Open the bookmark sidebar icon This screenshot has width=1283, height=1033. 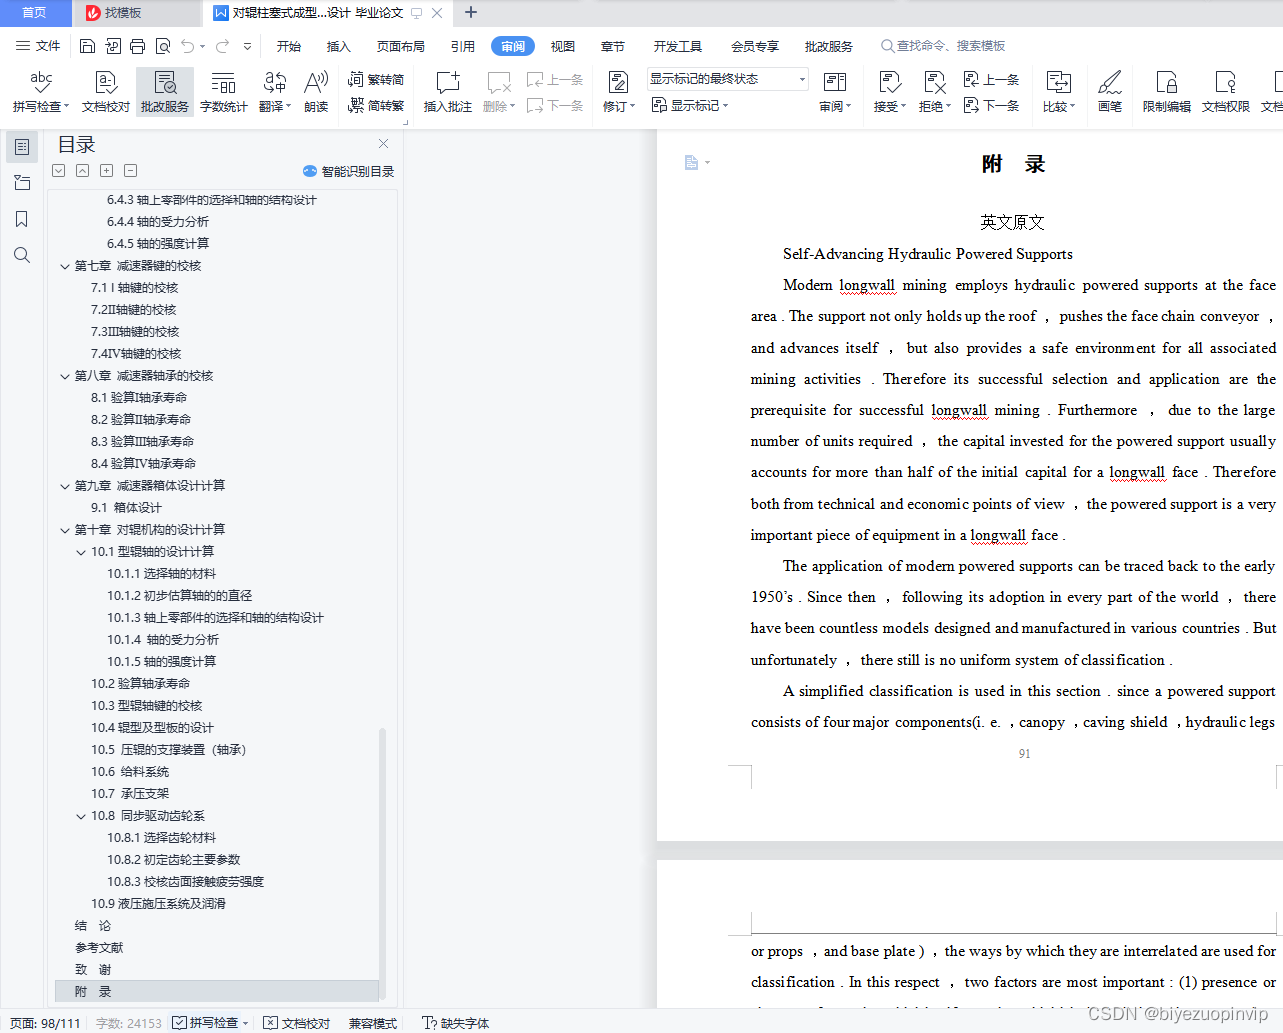point(22,219)
